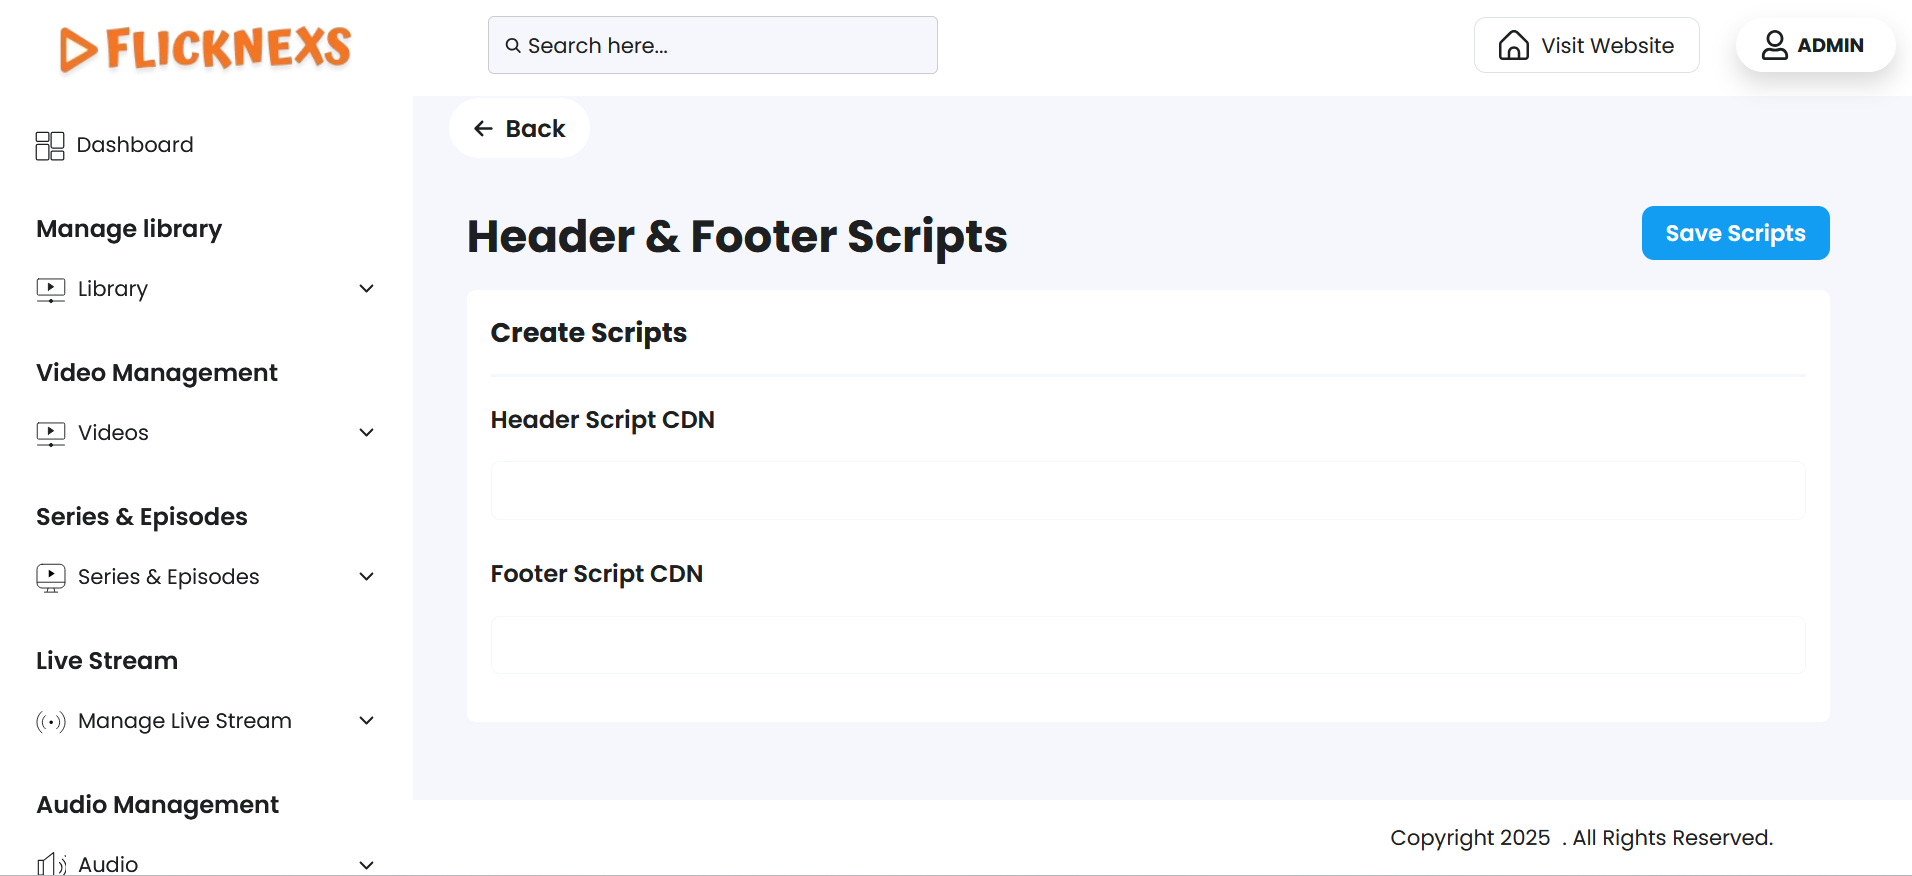
Task: Open the Audio menu item
Action: [x=108, y=864]
